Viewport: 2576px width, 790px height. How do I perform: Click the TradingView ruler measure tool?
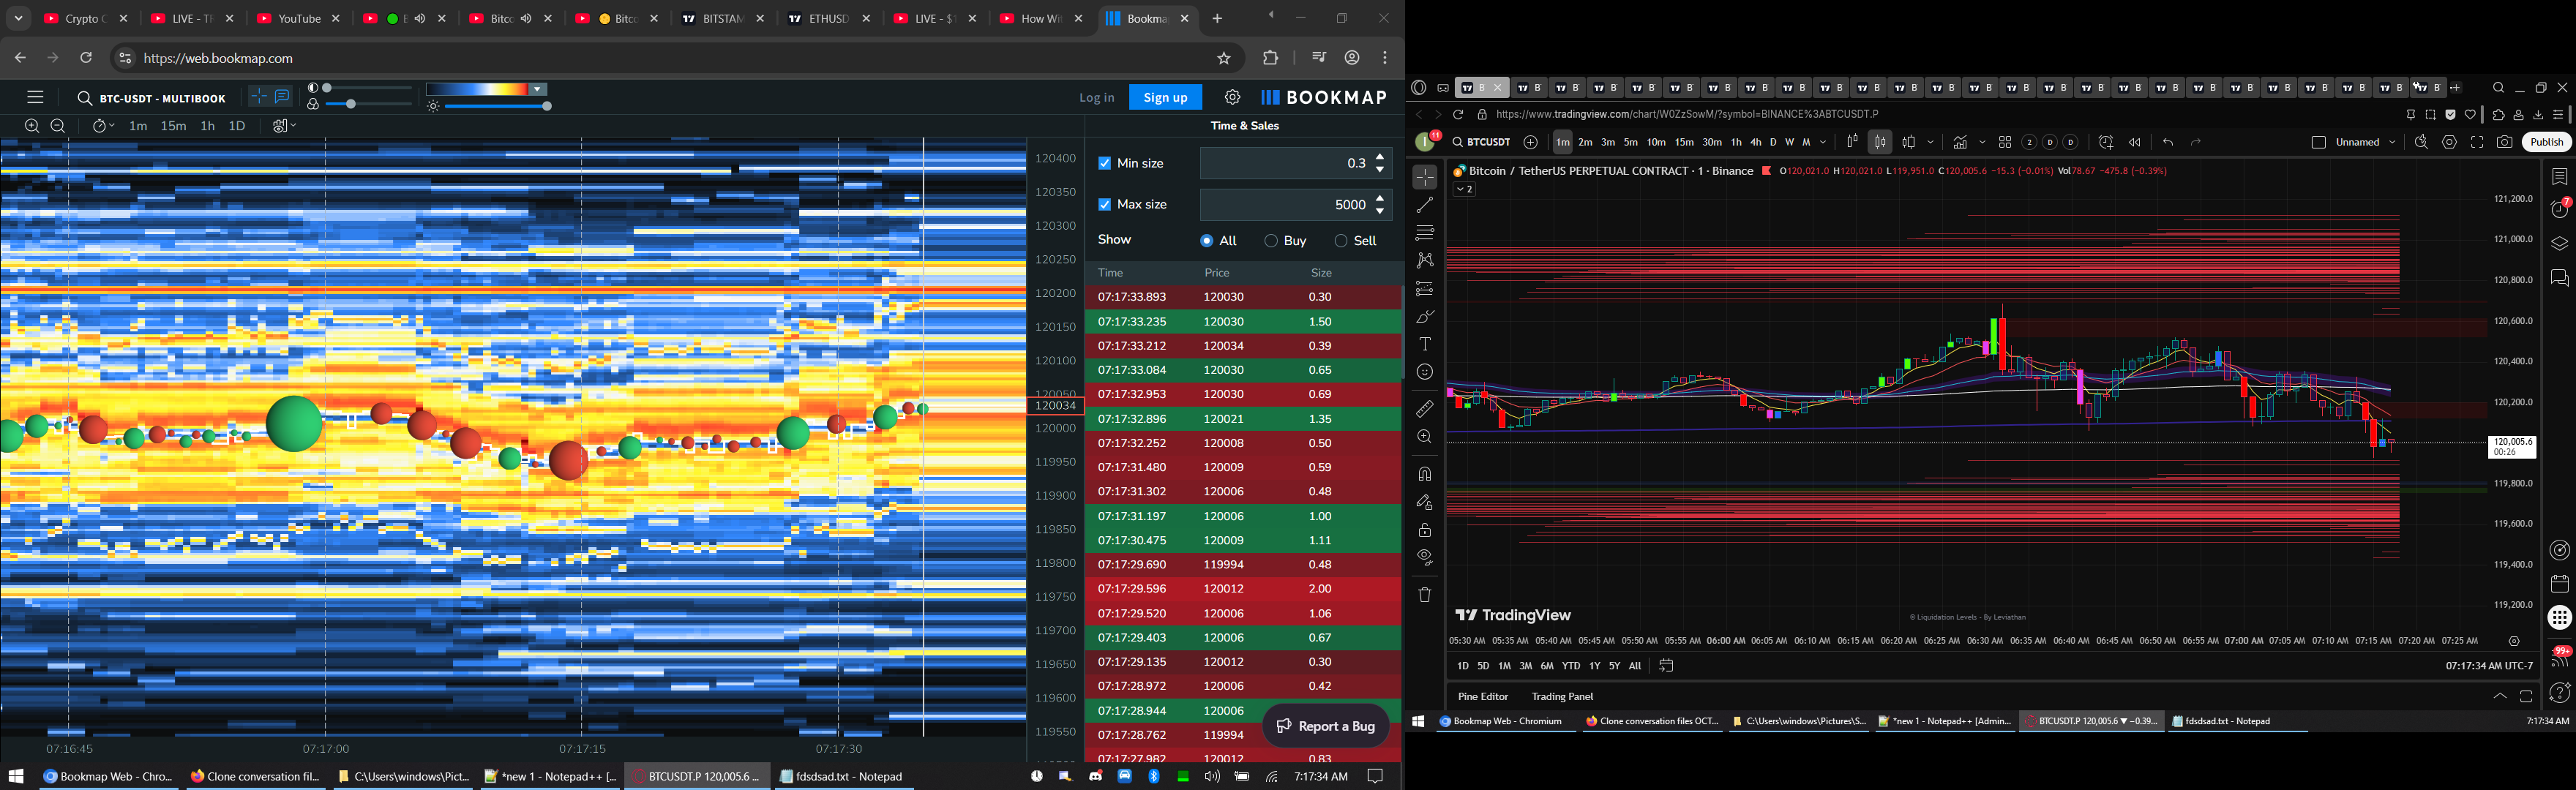[x=1425, y=409]
